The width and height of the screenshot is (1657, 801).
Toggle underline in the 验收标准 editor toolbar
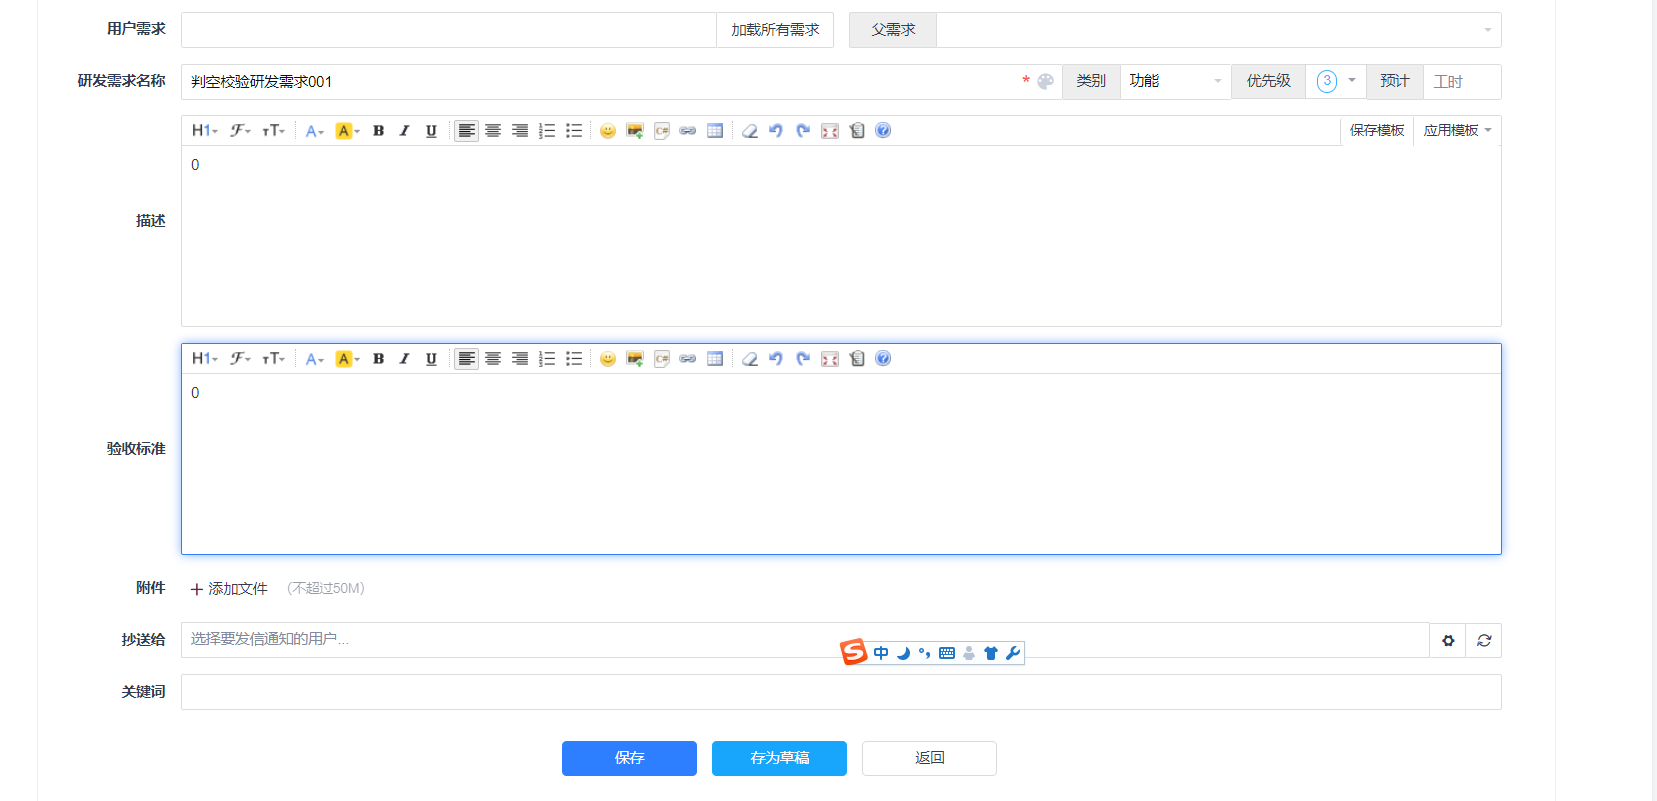pyautogui.click(x=431, y=359)
